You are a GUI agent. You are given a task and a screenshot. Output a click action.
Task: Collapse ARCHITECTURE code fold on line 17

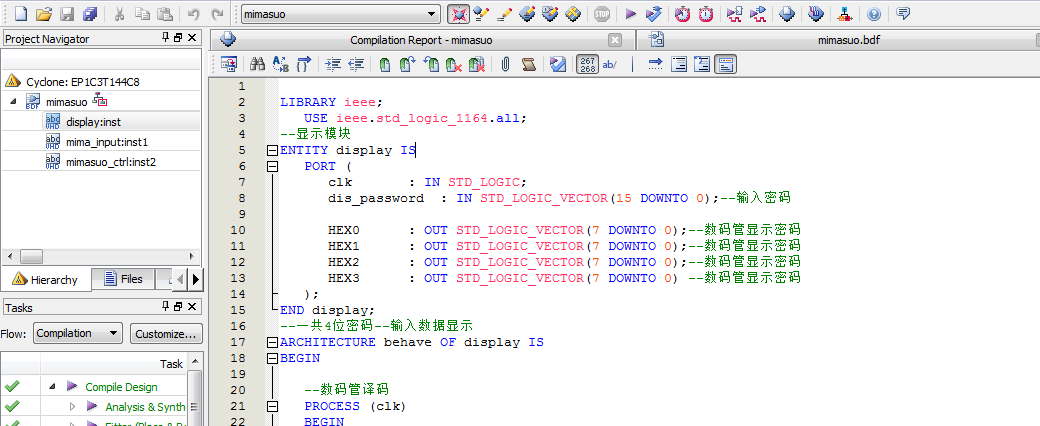(271, 342)
